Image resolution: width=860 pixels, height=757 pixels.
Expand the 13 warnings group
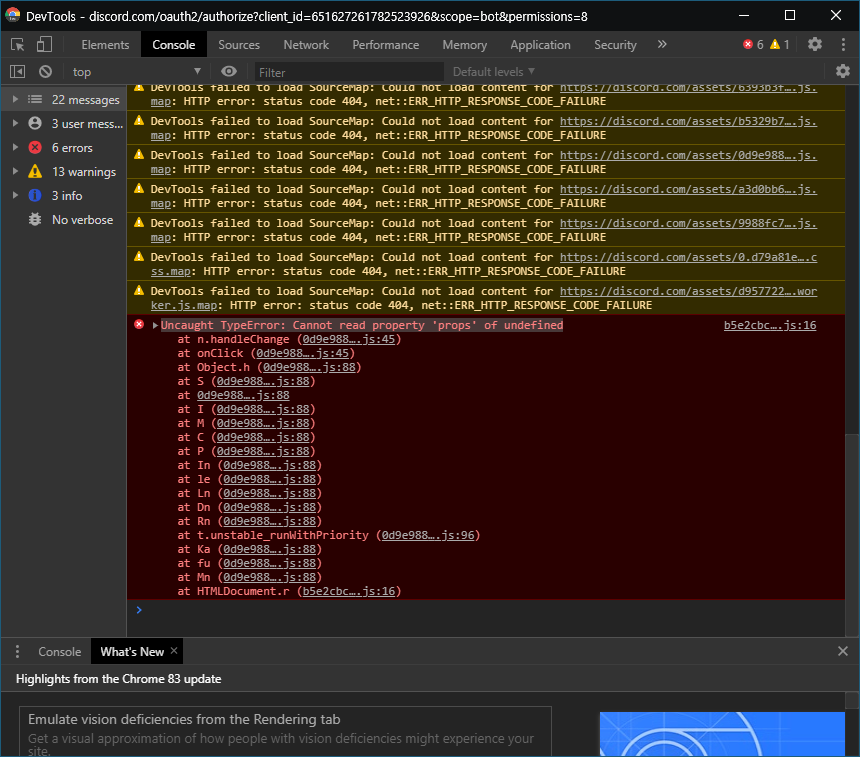point(15,172)
